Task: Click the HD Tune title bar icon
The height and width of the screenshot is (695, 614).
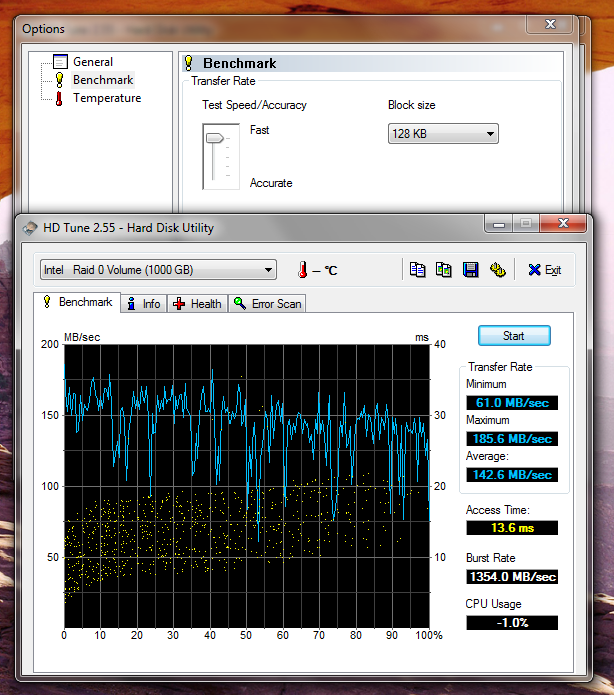Action: coord(30,227)
